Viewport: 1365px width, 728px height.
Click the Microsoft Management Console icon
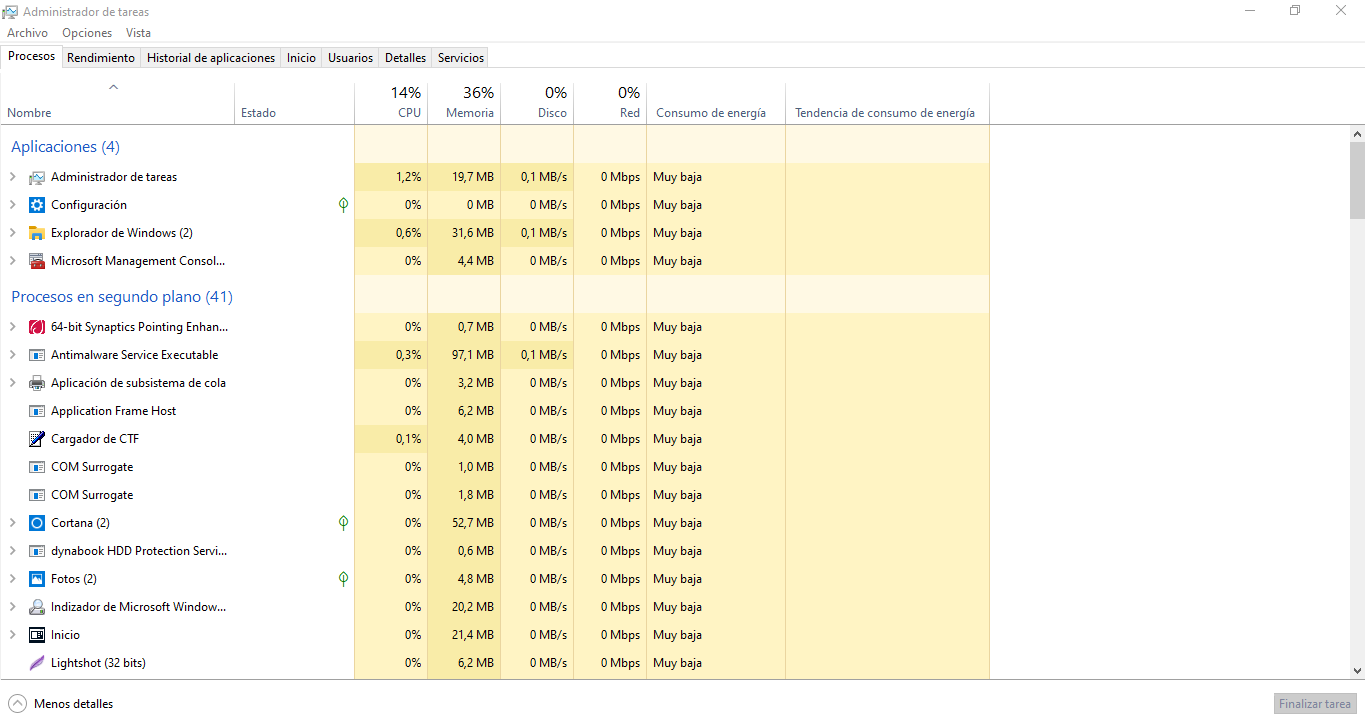[x=37, y=261]
